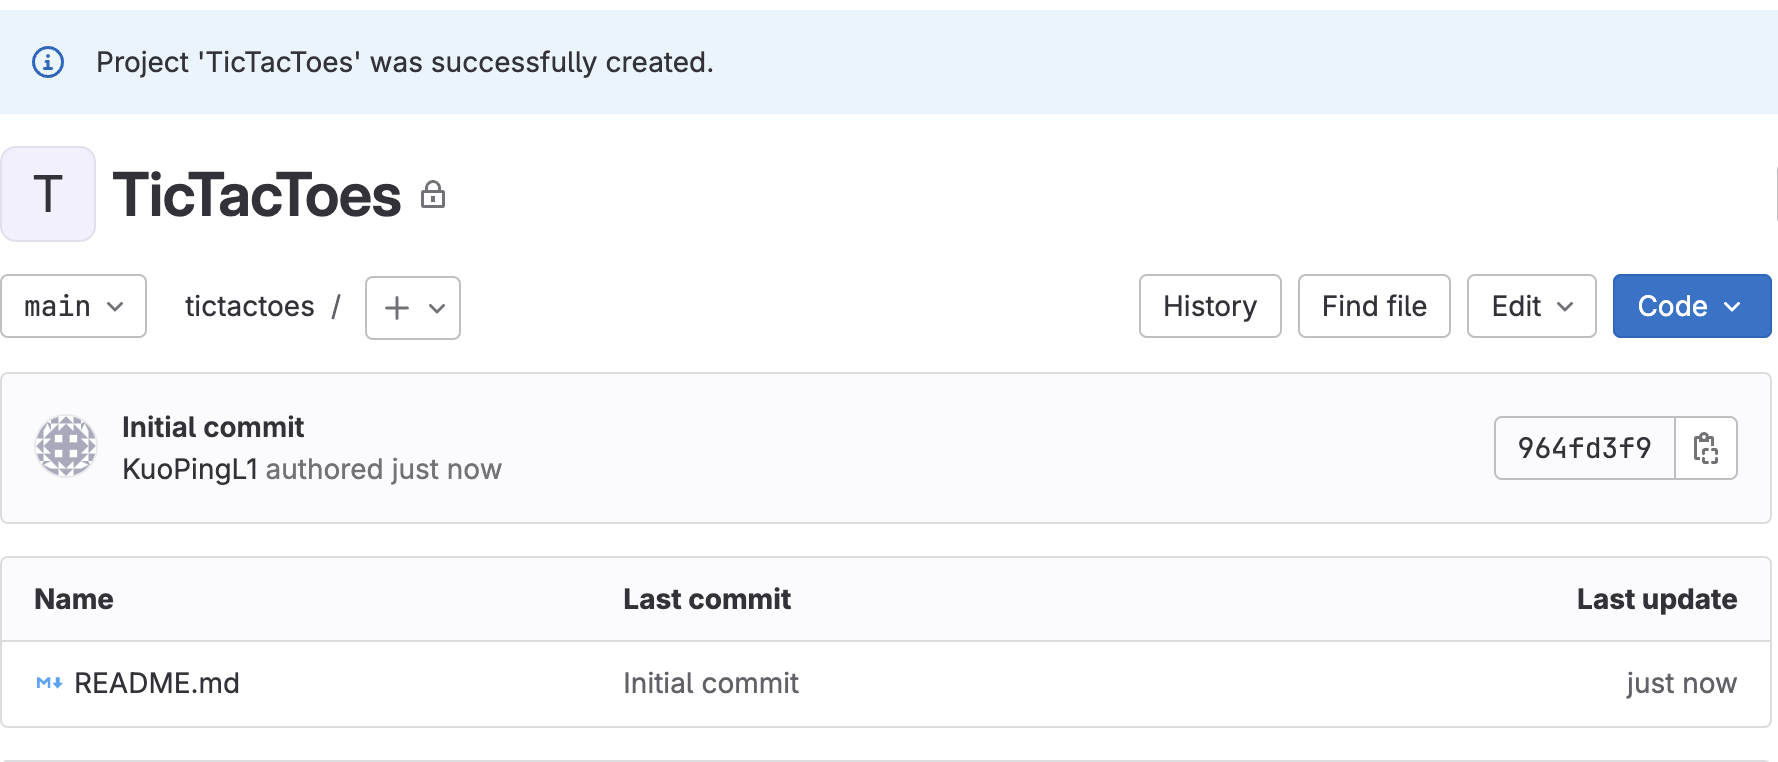Open commit History
This screenshot has height=762, width=1778.
(1210, 306)
